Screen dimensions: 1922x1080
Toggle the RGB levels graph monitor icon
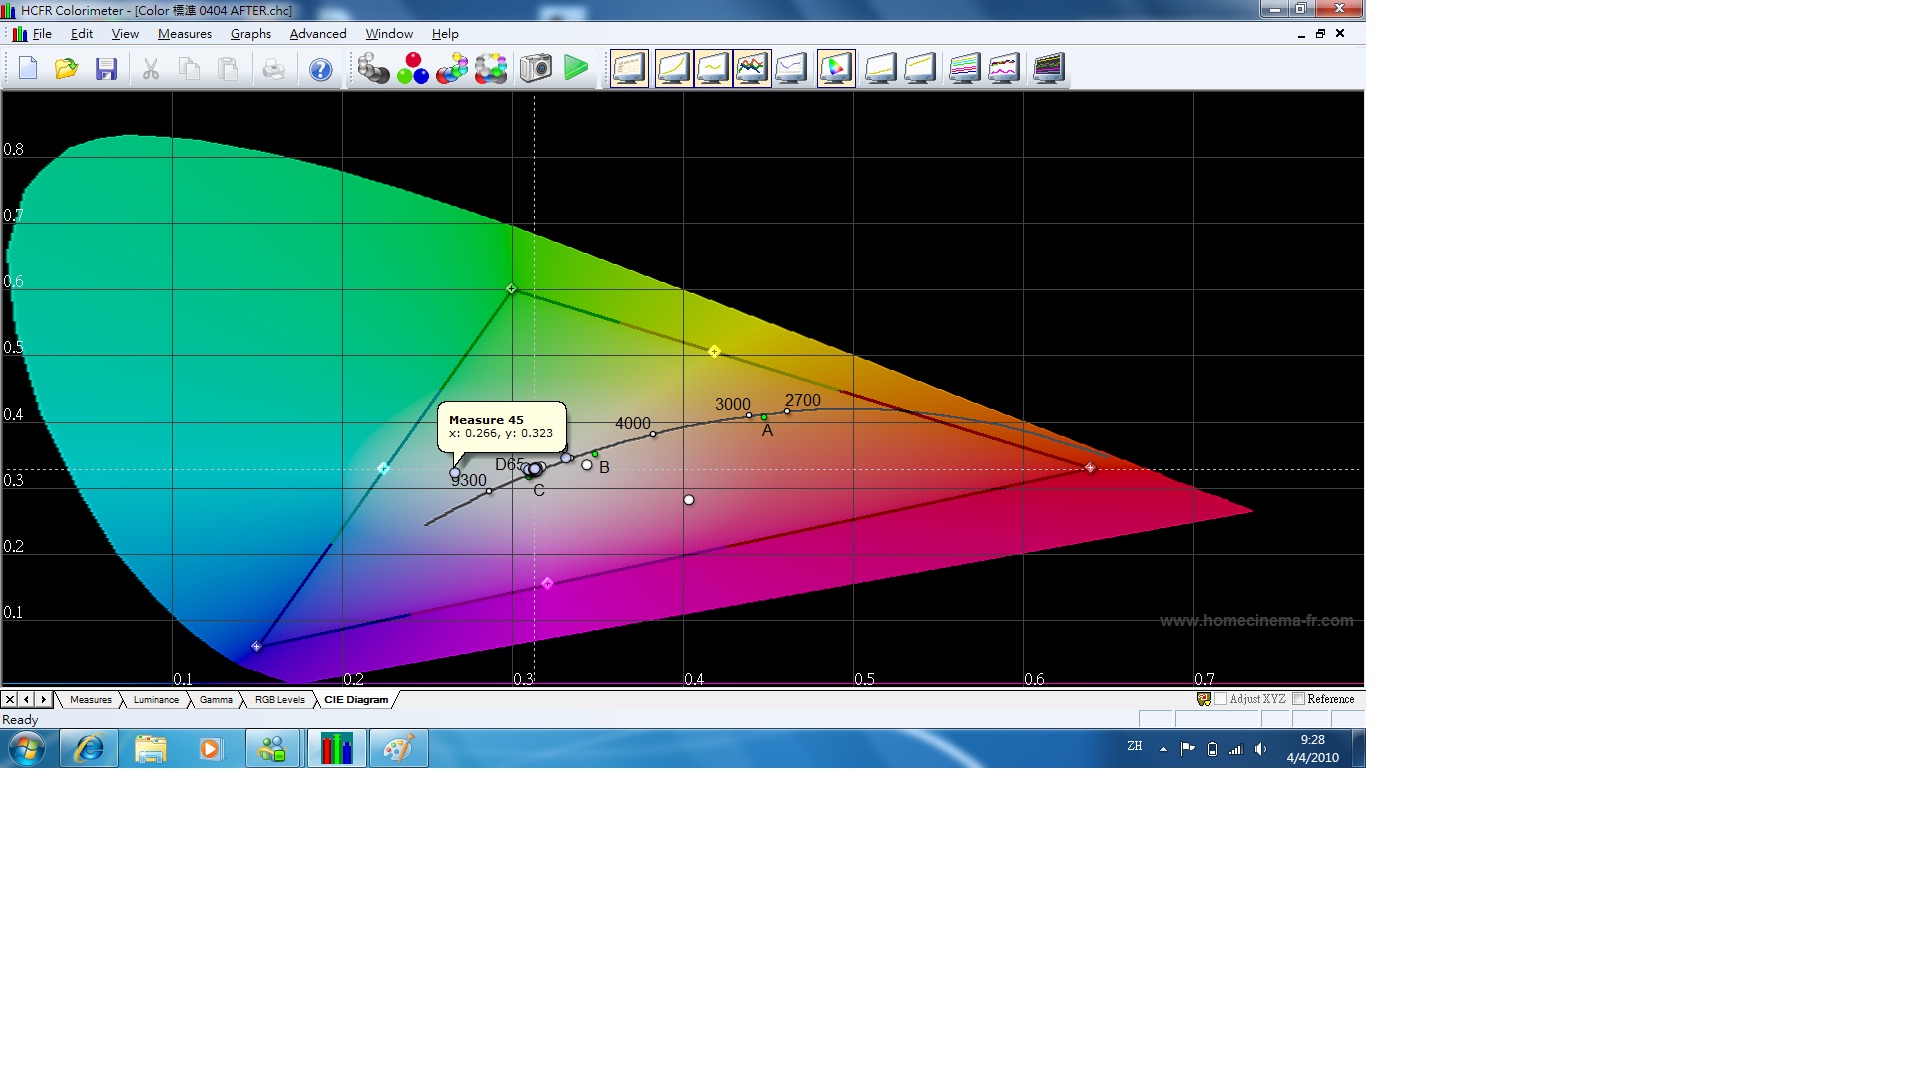pyautogui.click(x=752, y=69)
